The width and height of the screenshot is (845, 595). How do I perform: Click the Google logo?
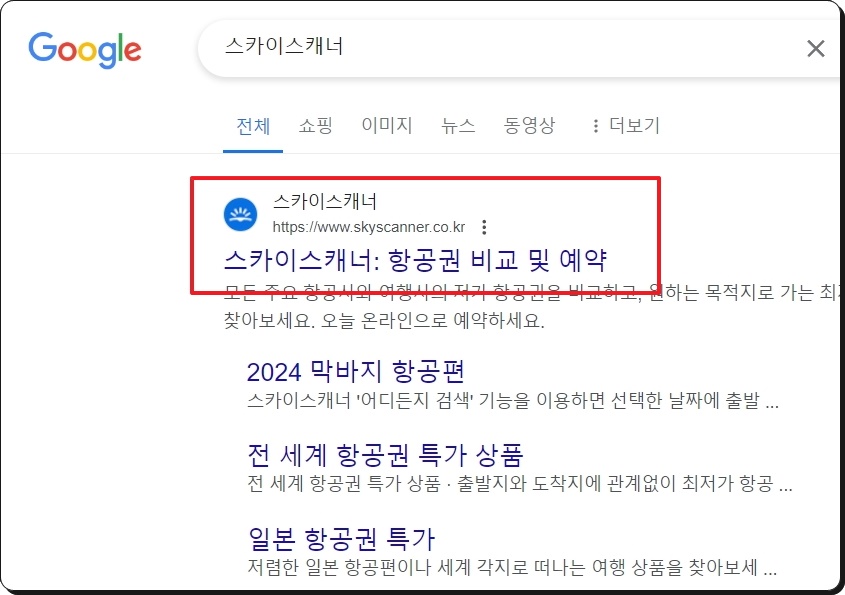[x=85, y=50]
